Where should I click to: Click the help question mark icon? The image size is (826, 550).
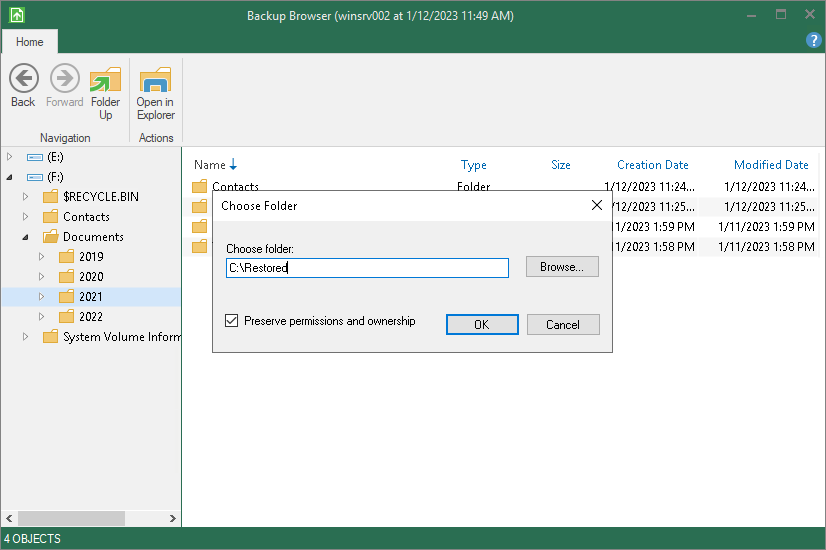(813, 40)
